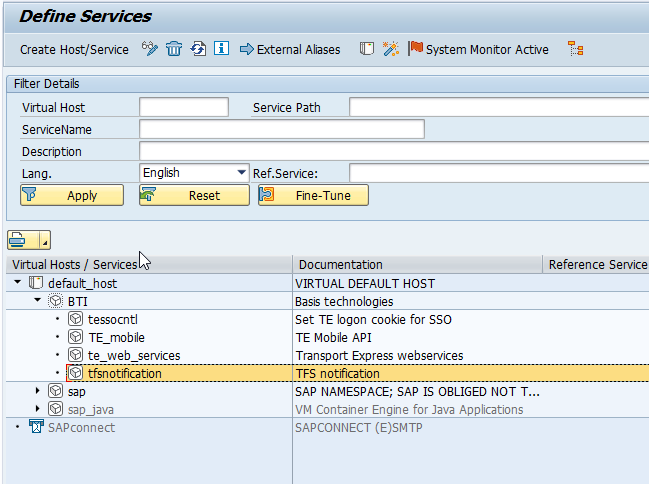The width and height of the screenshot is (649, 484).
Task: Click the Fine-Tune button
Action: pos(313,195)
